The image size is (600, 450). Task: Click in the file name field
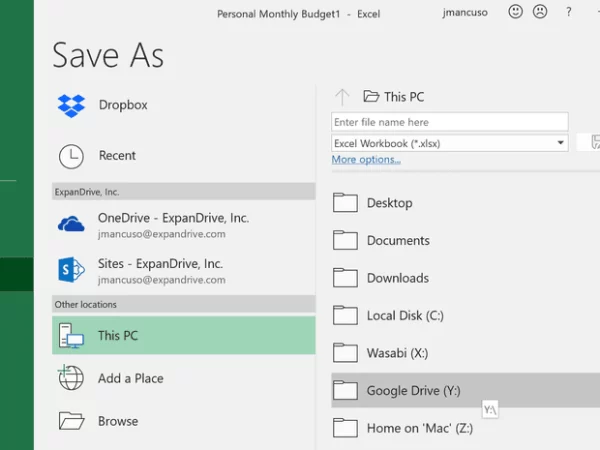pos(450,122)
